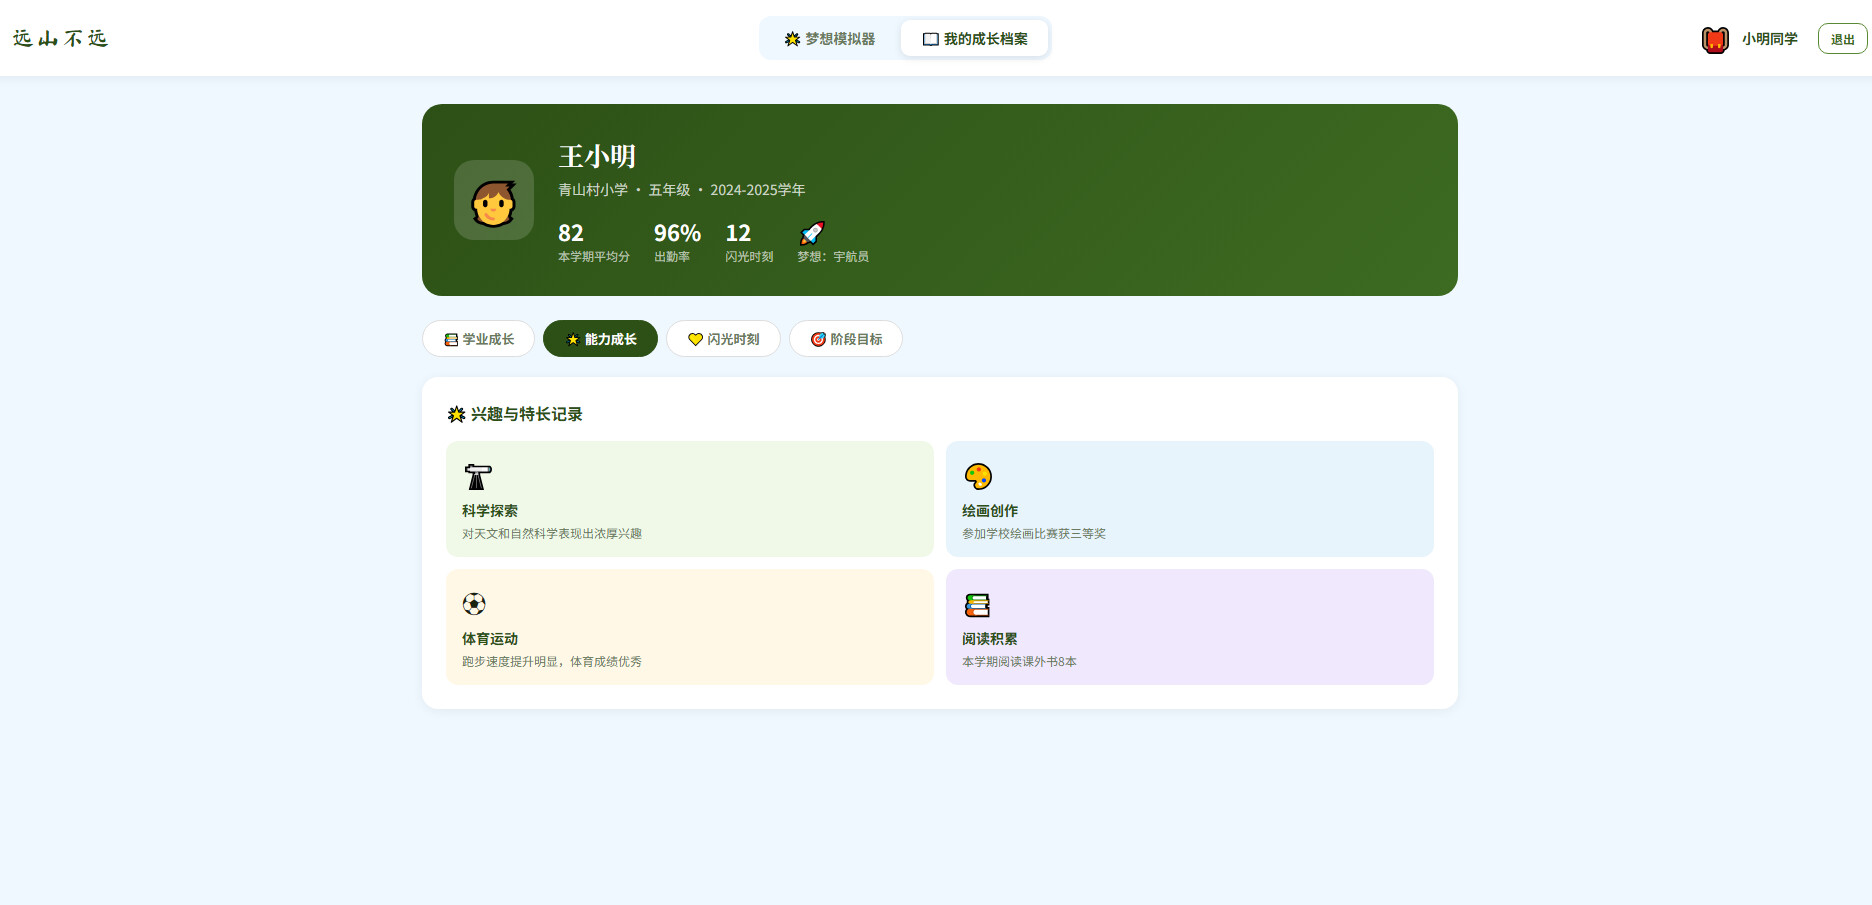Click the 对天文和自然科学表现出浓厚兴趣 description
1872x905 pixels.
point(552,534)
